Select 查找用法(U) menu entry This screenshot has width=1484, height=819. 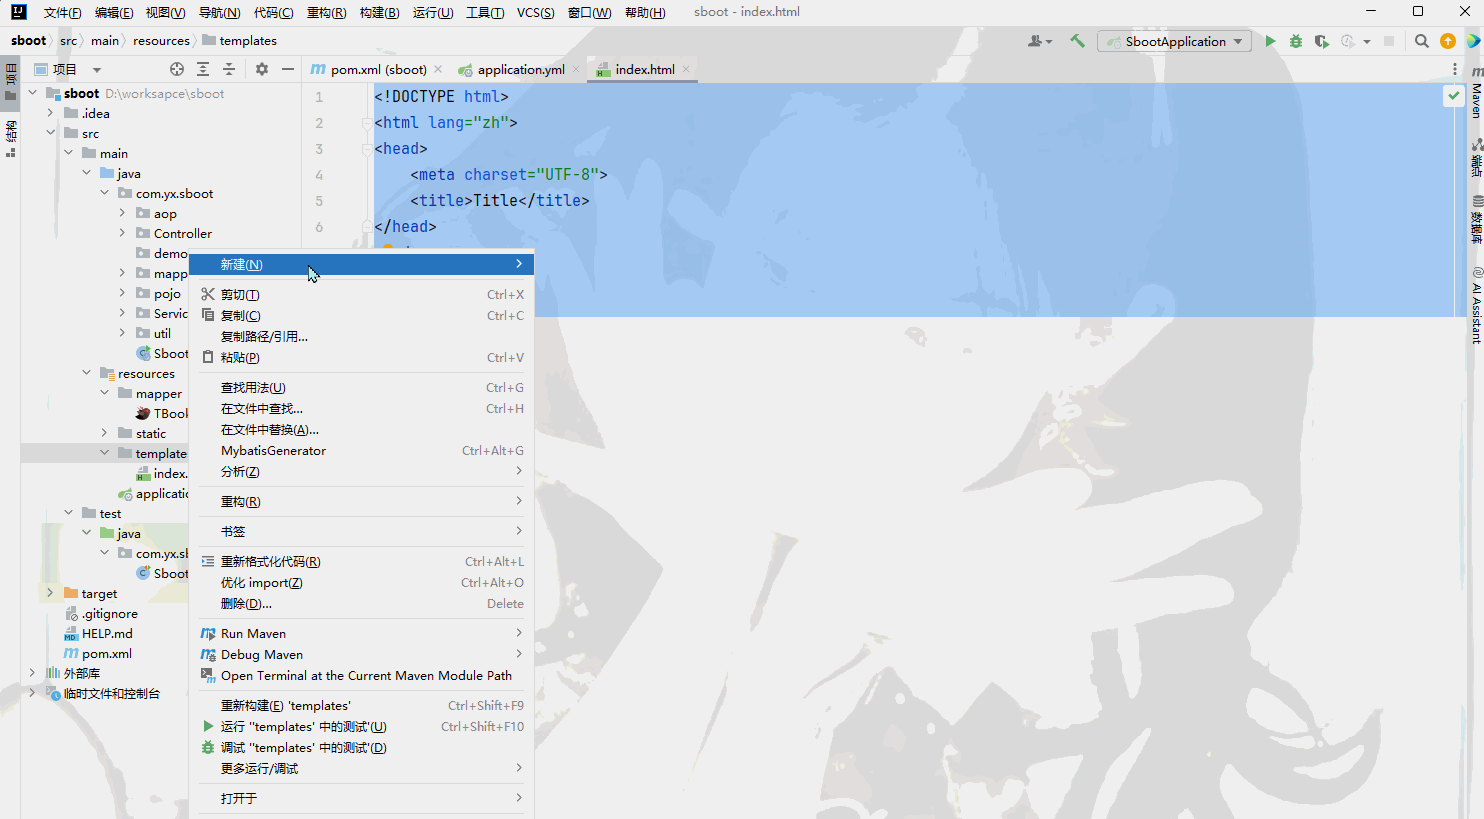361,387
